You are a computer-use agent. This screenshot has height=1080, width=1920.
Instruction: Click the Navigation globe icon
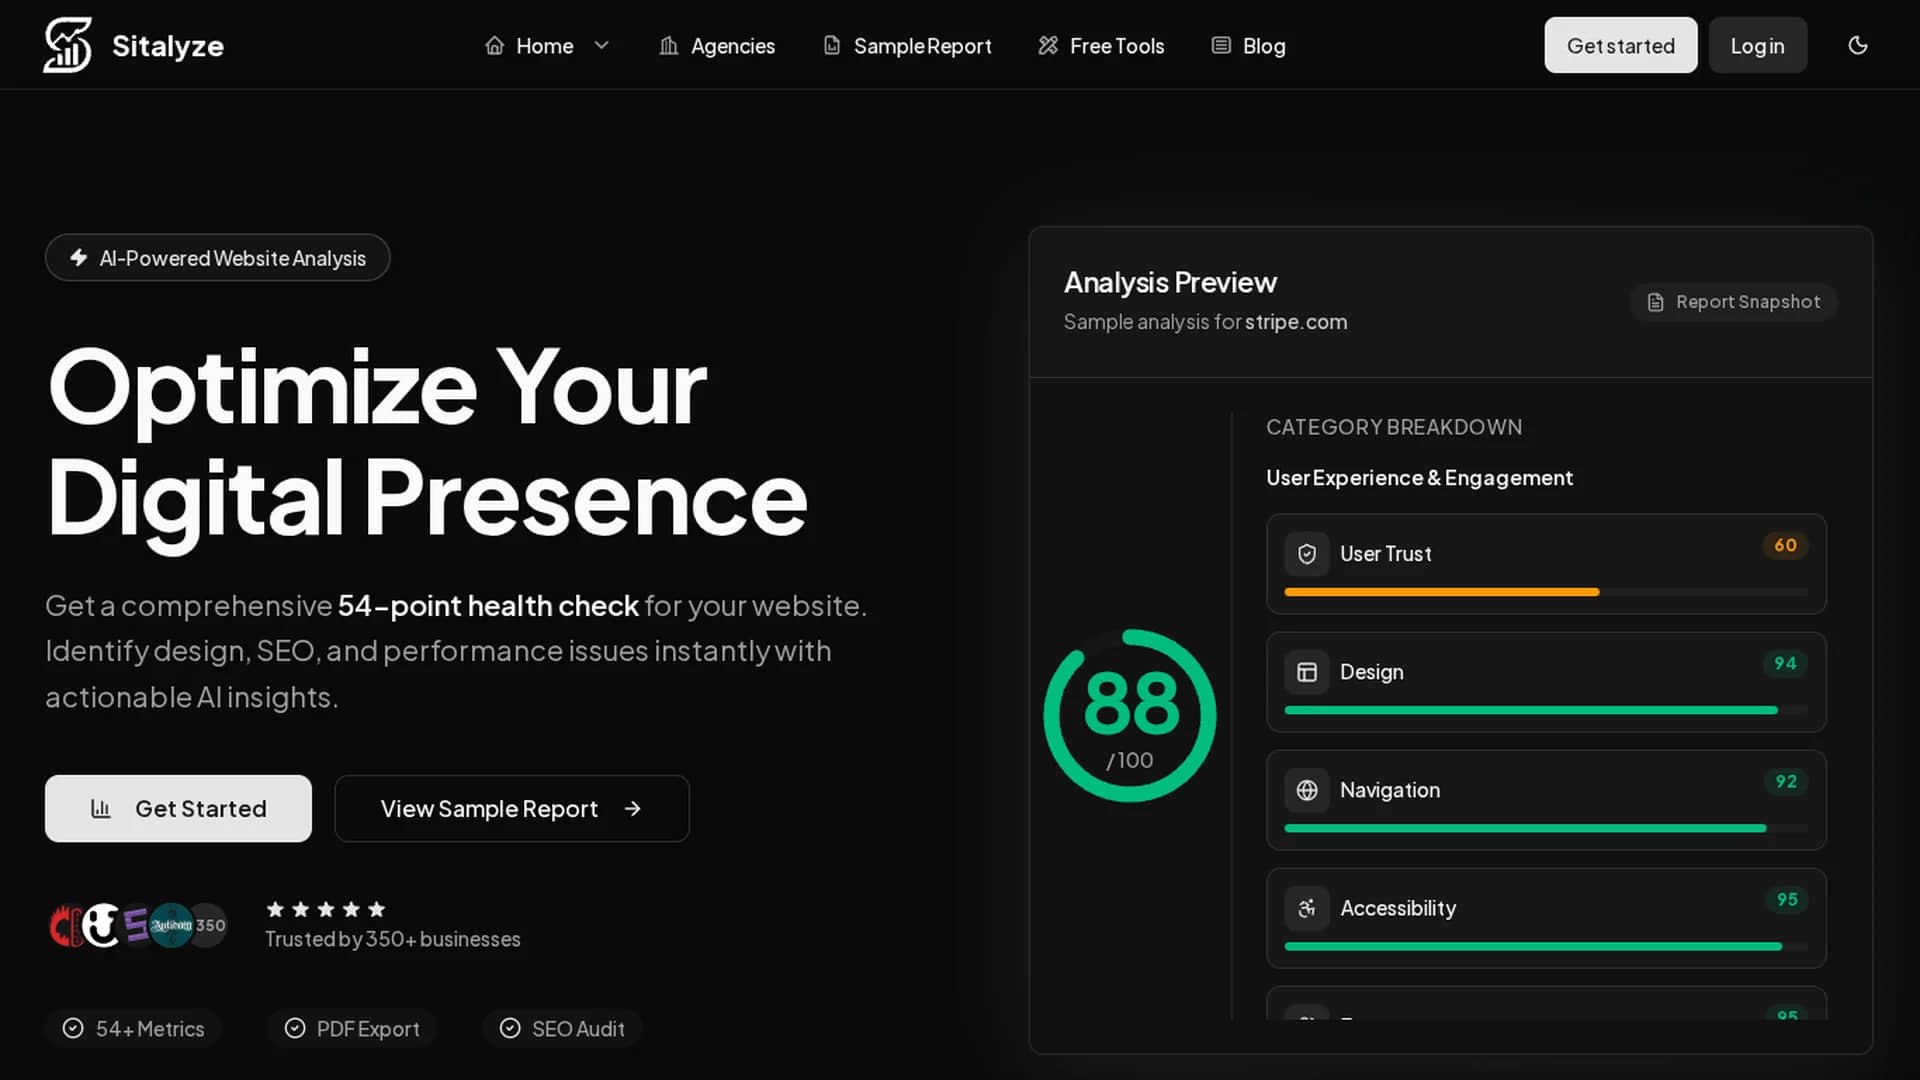(1307, 790)
